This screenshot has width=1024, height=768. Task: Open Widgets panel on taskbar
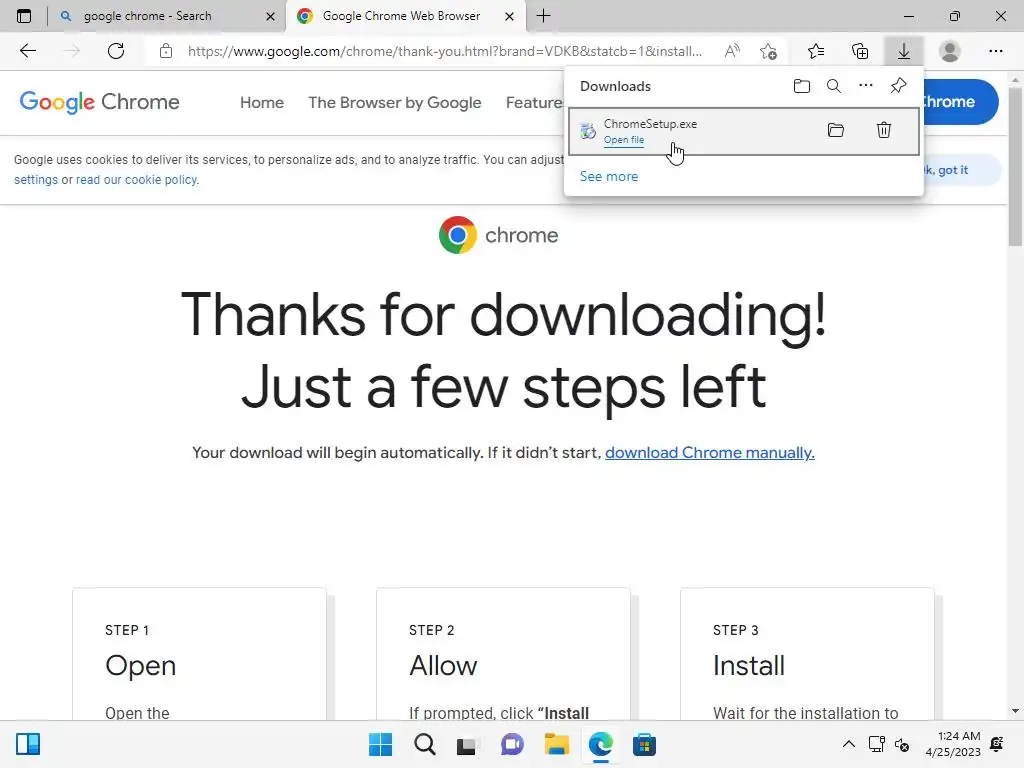(x=28, y=744)
